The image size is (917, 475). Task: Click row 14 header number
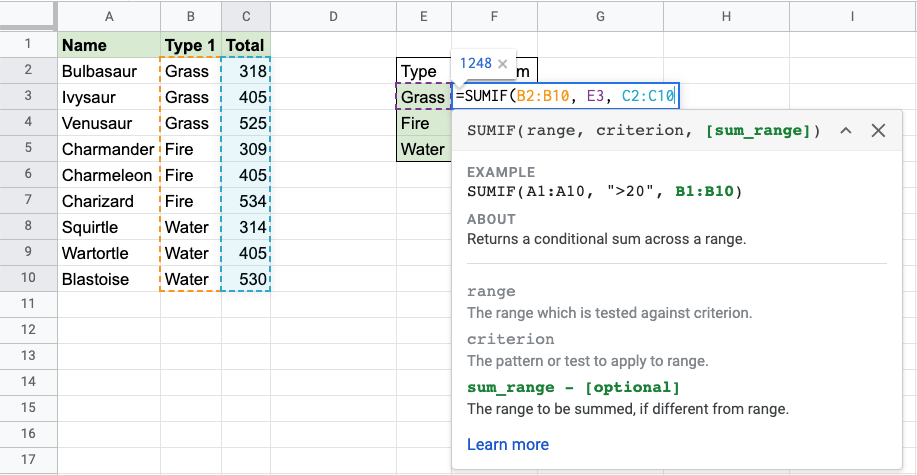(28, 383)
